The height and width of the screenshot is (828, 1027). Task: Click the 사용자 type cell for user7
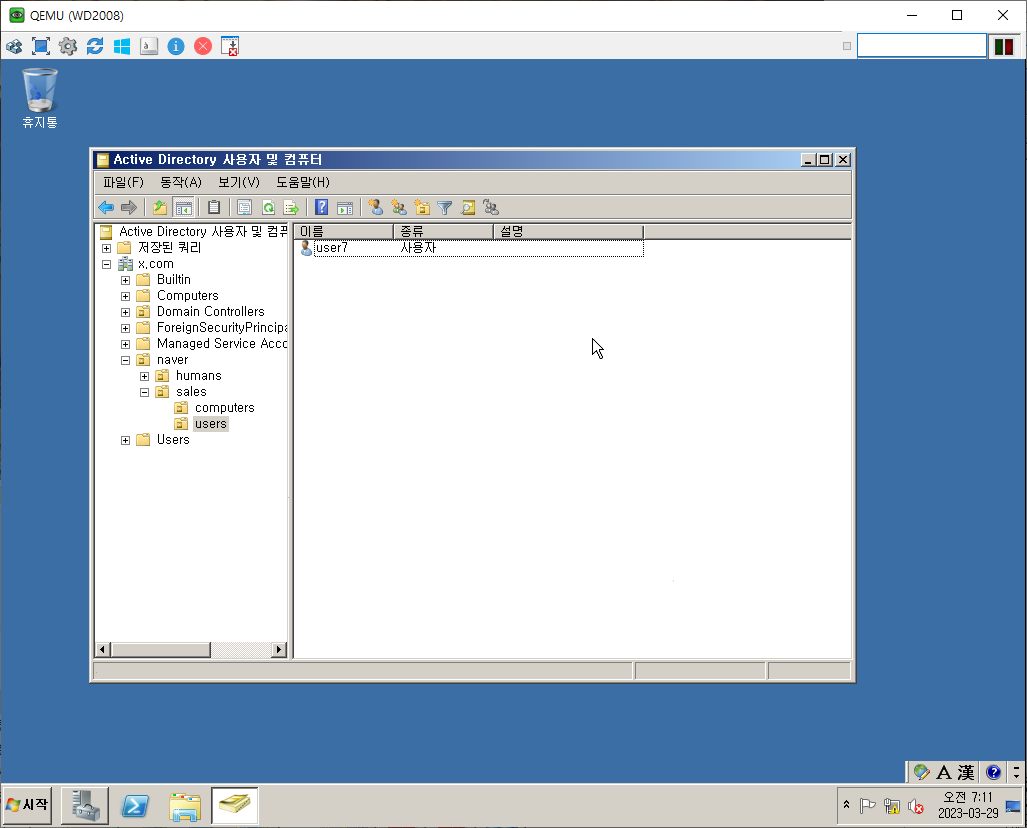tap(418, 248)
